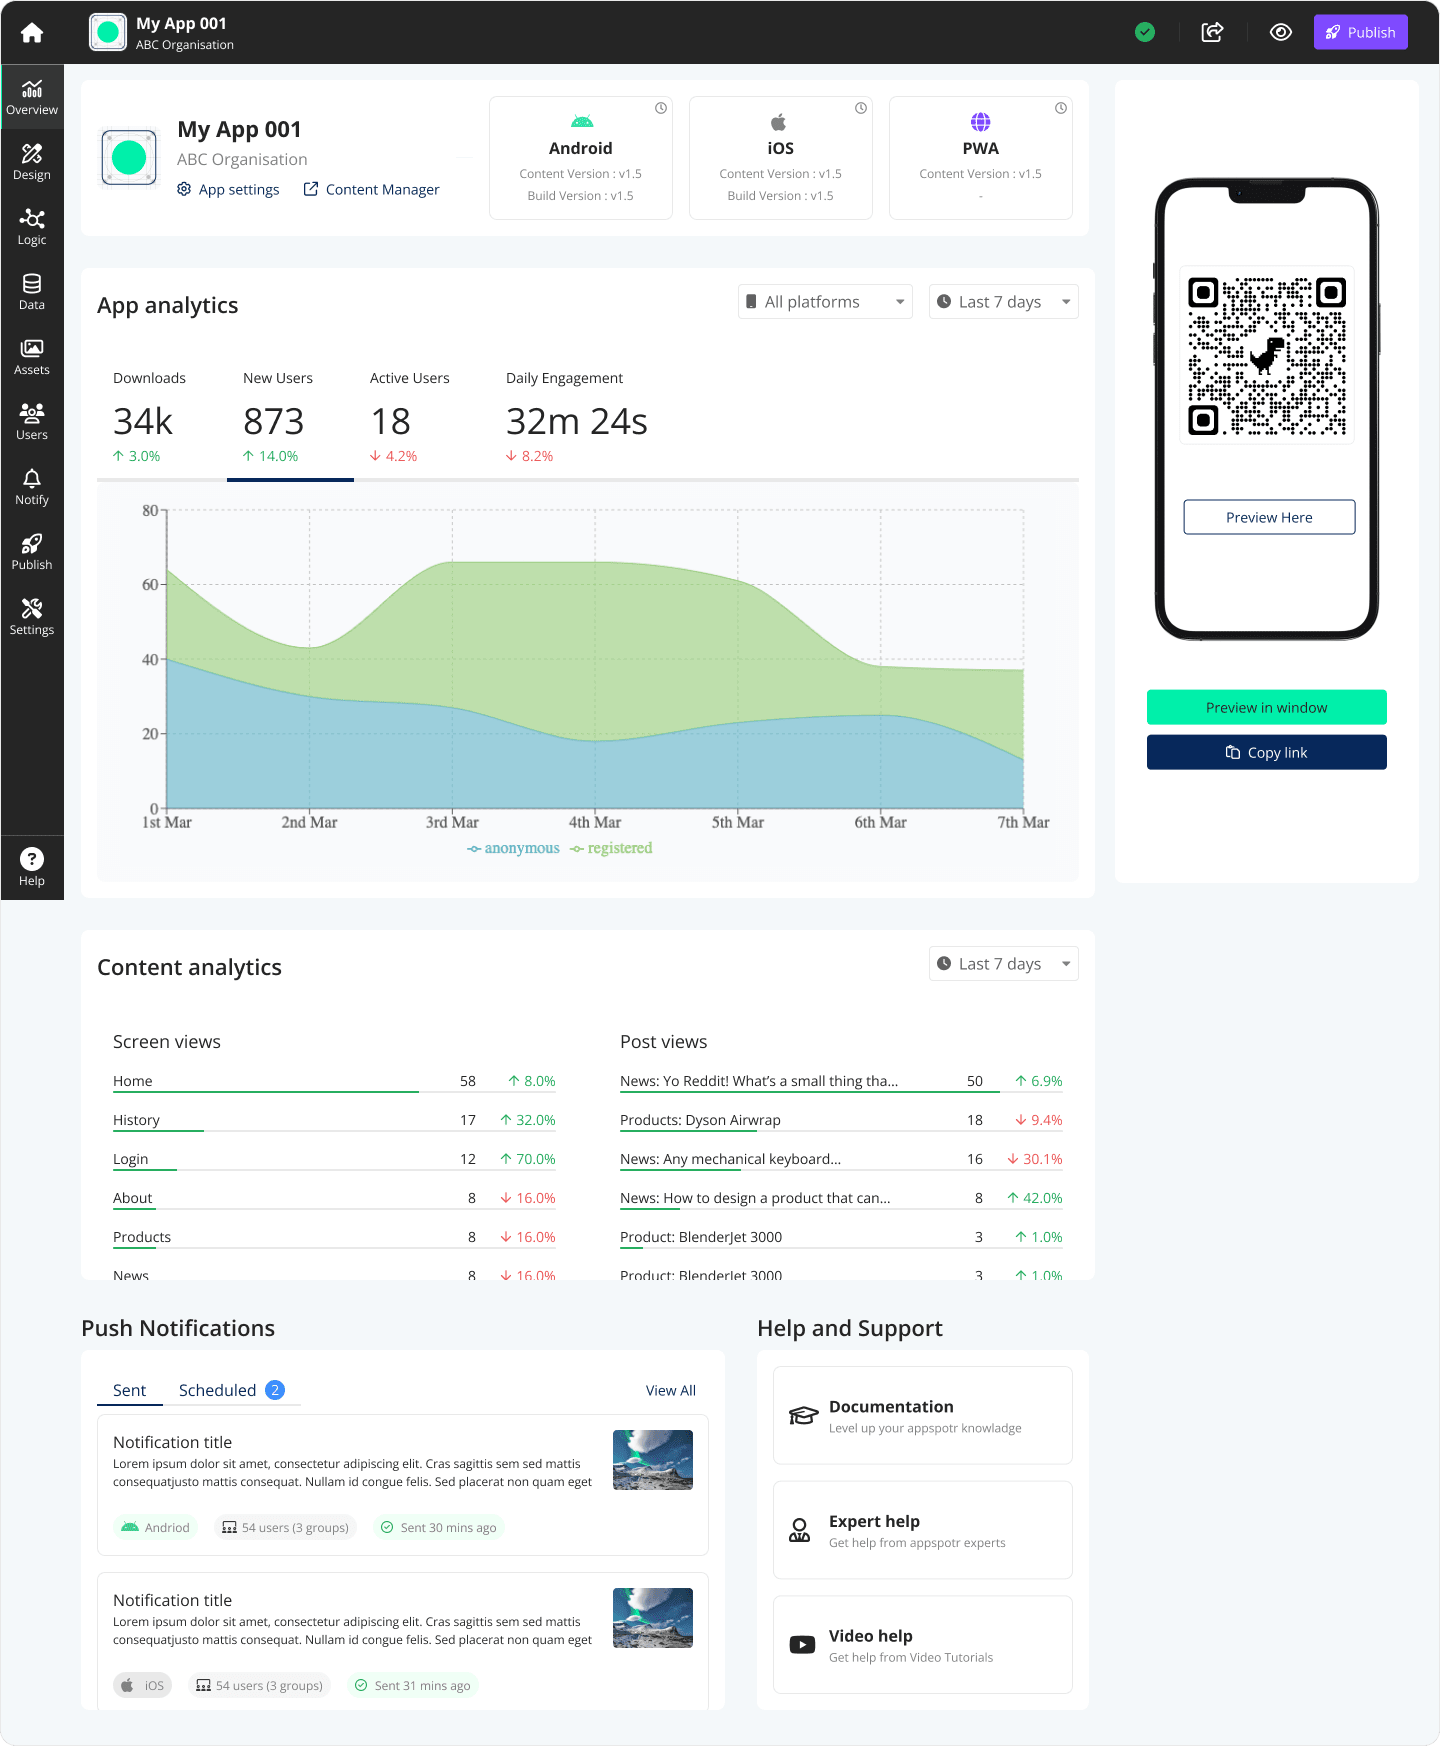
Task: Open the Notify section in sidebar
Action: coord(32,487)
